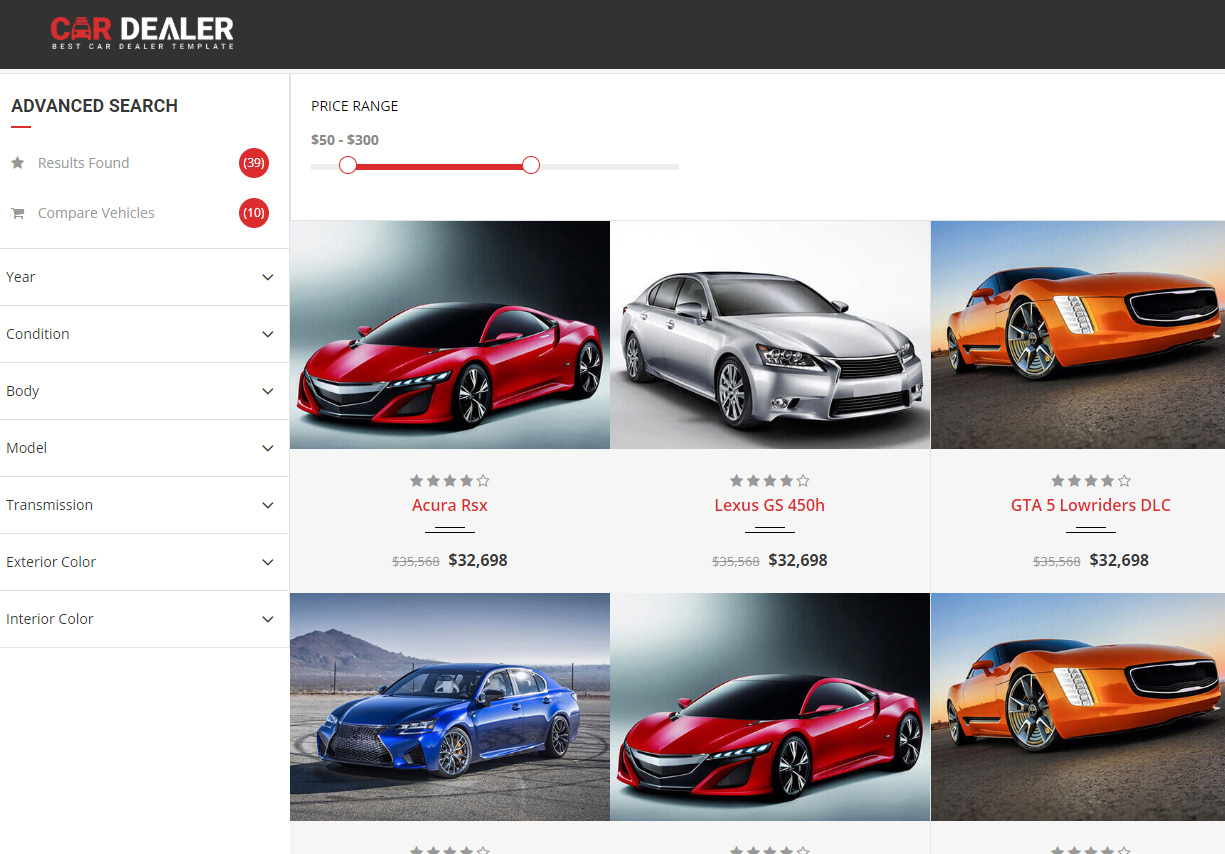1225x854 pixels.
Task: Click the '$50 - $300' price range value
Action: click(x=345, y=140)
